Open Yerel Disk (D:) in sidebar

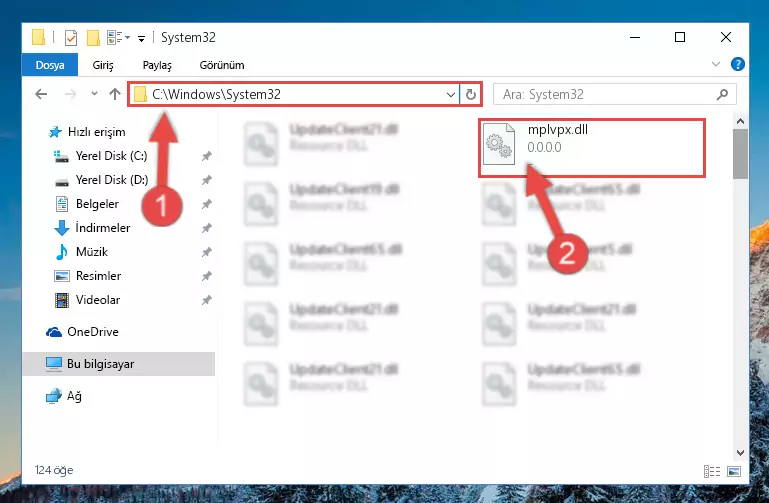click(x=112, y=180)
